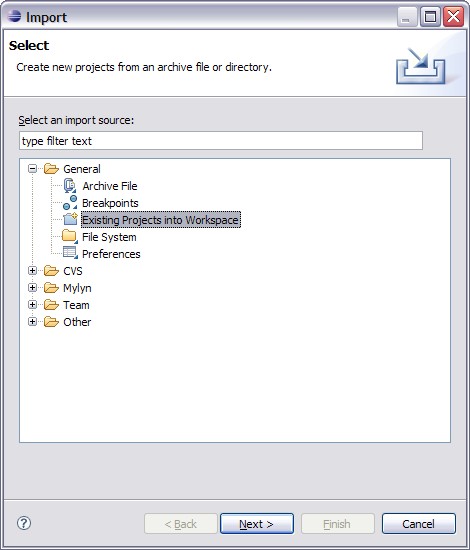Expand the CVS category
Image resolution: width=470 pixels, height=550 pixels.
(x=32, y=270)
